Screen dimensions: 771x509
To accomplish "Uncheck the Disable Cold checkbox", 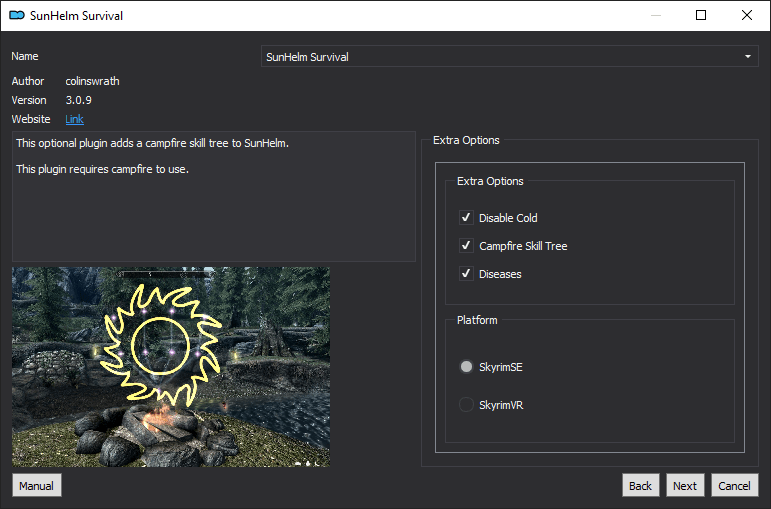I will click(466, 217).
